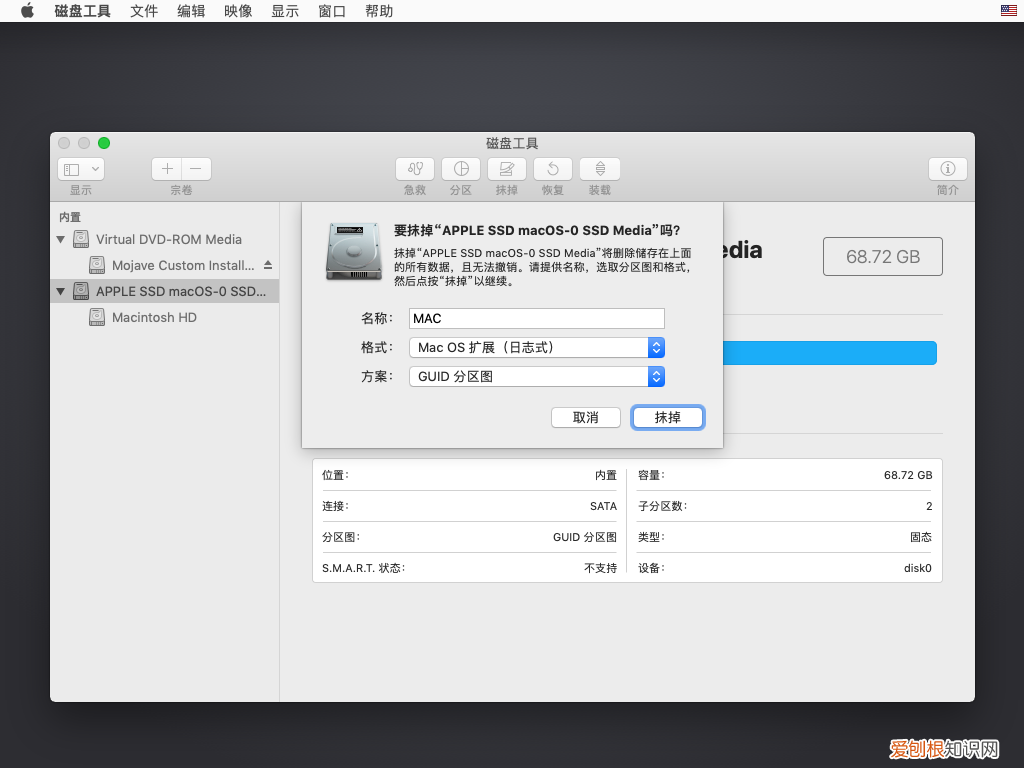1024x768 pixels.
Task: Open the 方案 scheme dropdown
Action: 537,376
